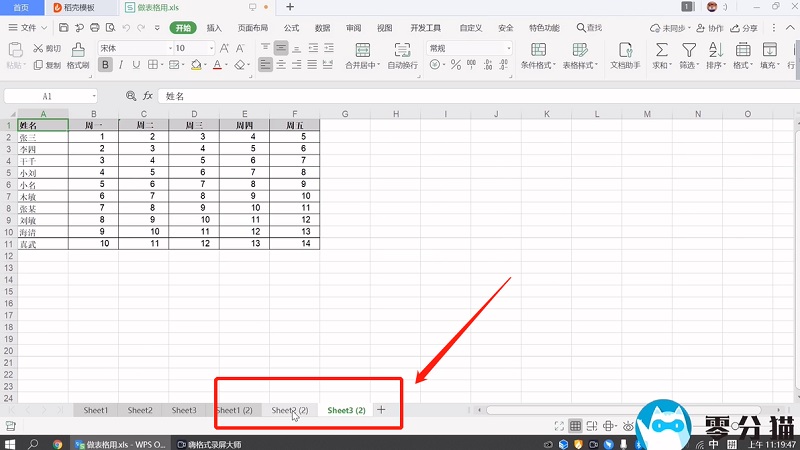This screenshot has height=450, width=800.
Task: Open the Insert (插入) ribbon tab
Action: point(214,28)
